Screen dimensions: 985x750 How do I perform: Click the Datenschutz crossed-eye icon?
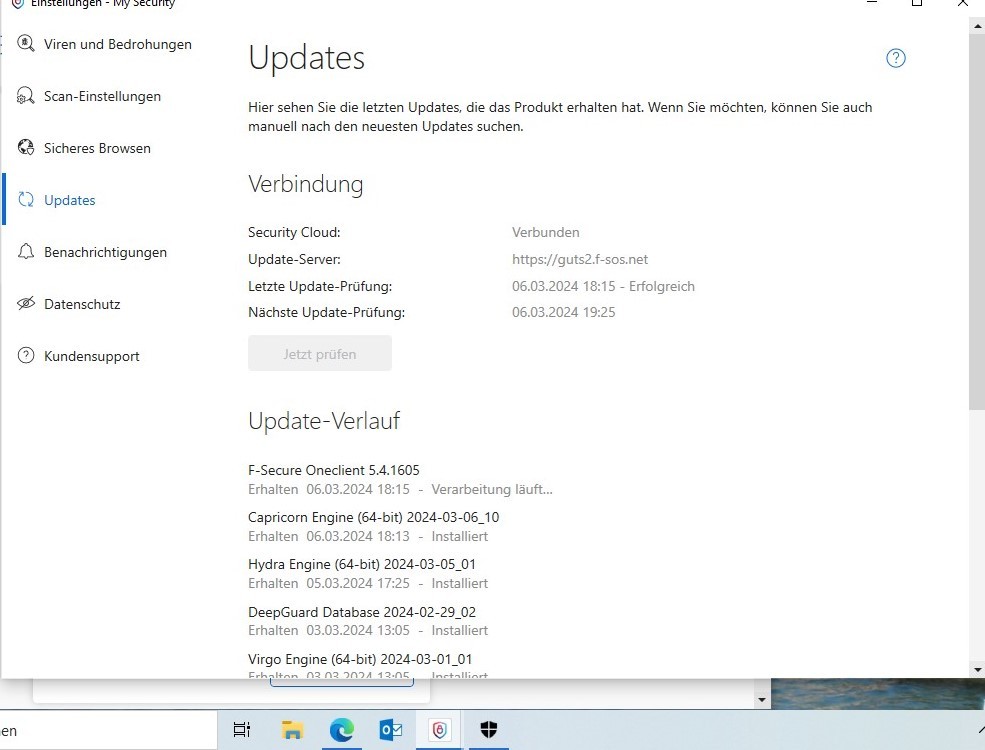(26, 304)
